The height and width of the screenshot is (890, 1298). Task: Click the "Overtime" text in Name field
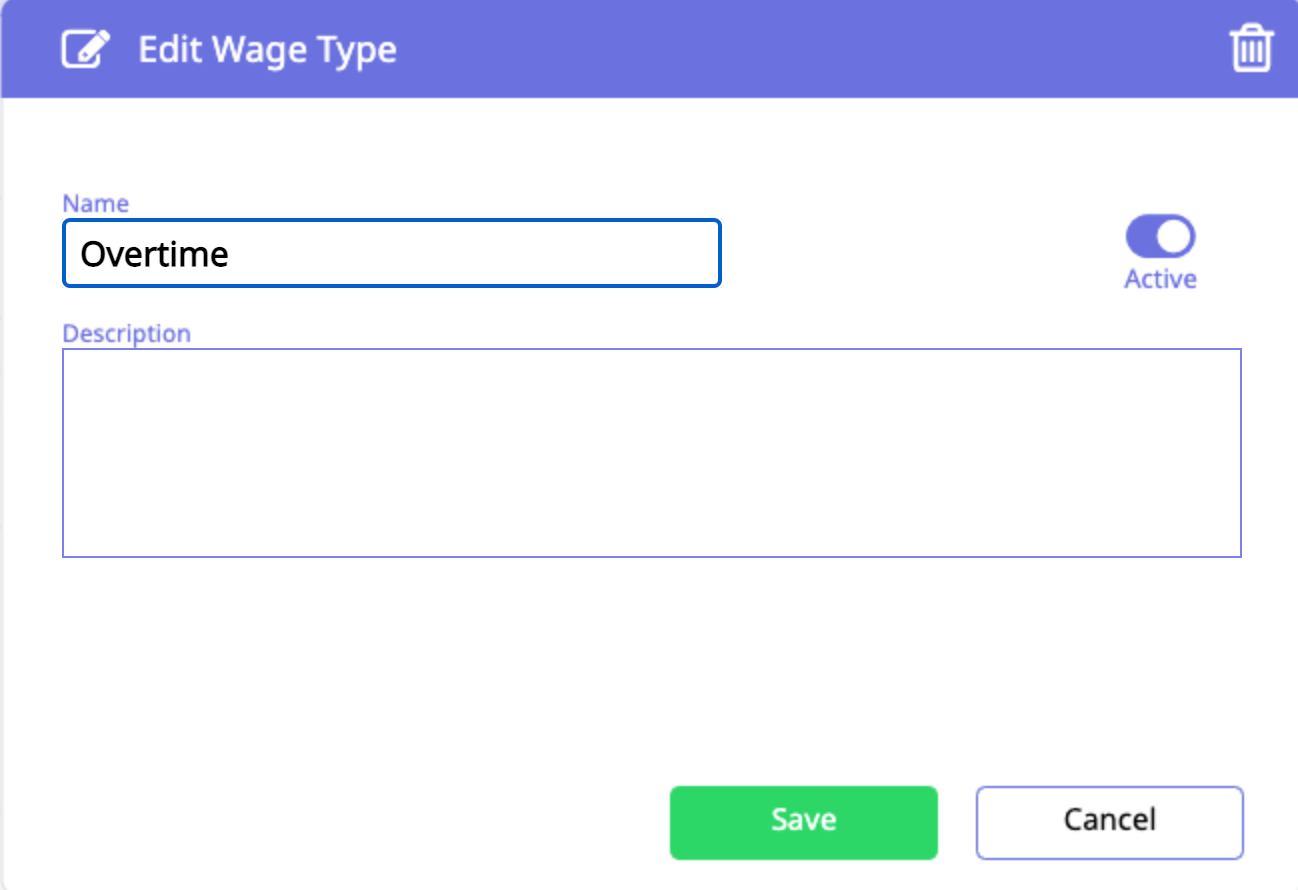point(155,254)
